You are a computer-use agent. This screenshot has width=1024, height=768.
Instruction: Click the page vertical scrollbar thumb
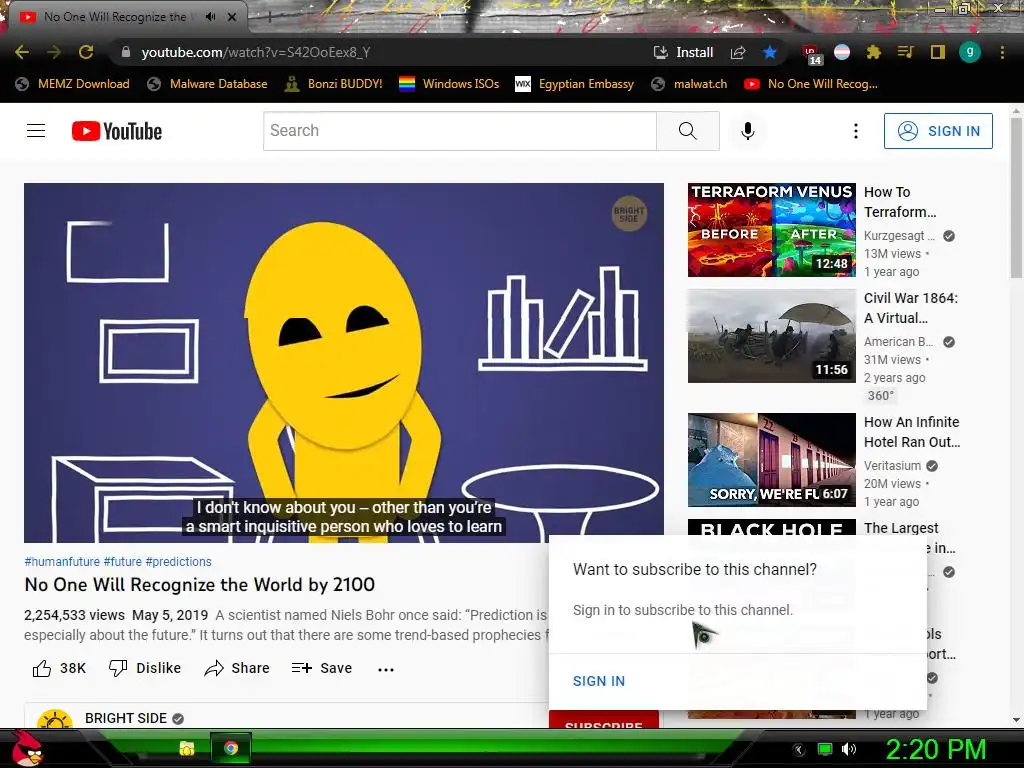click(x=1016, y=196)
